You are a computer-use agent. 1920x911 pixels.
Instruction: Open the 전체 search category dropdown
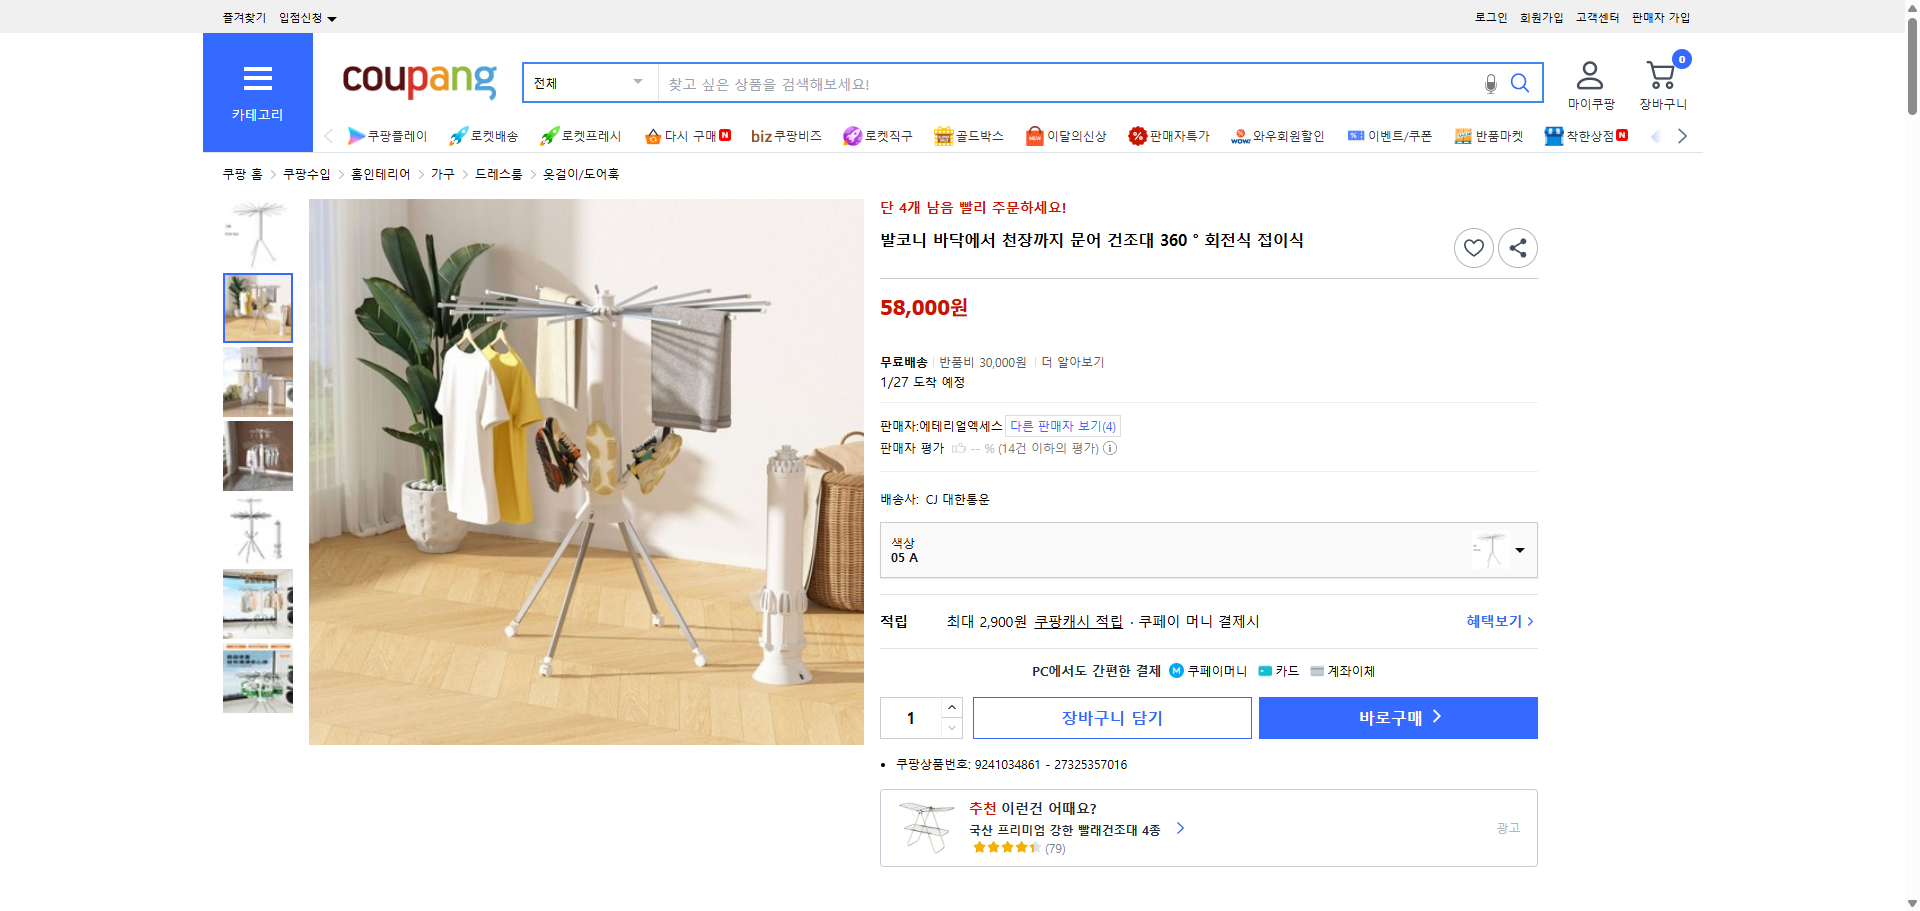point(588,82)
